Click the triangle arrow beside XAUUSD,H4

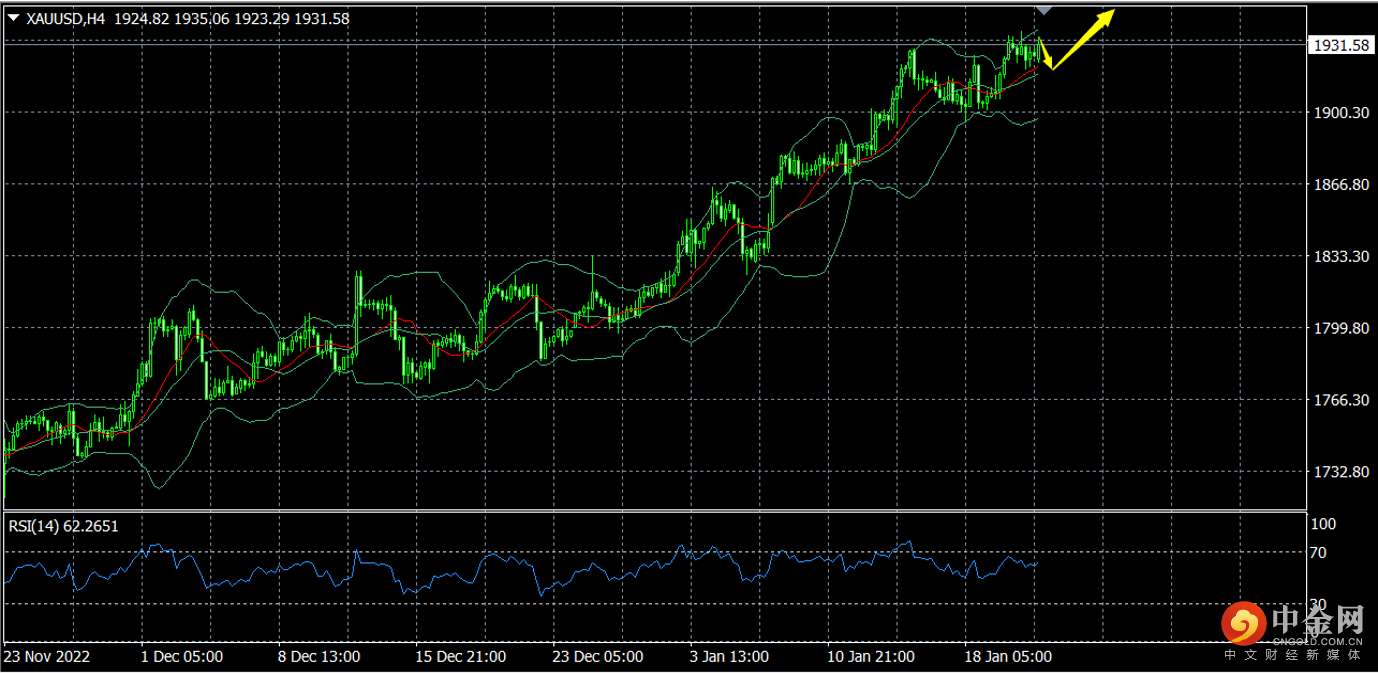[14, 18]
